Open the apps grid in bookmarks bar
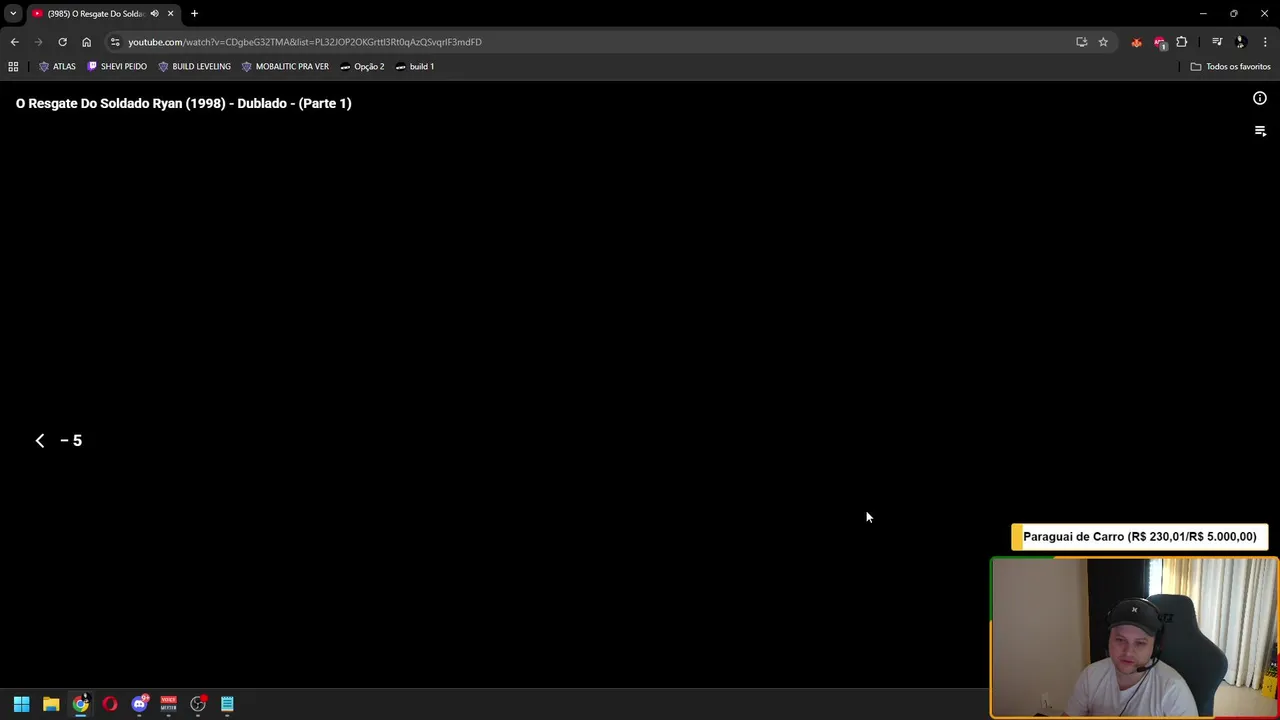The width and height of the screenshot is (1280, 720). point(13,66)
